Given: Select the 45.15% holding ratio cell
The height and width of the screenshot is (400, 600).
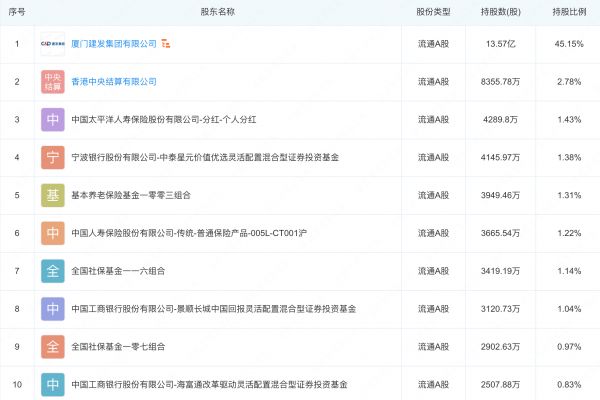Looking at the screenshot, I should 567,44.
